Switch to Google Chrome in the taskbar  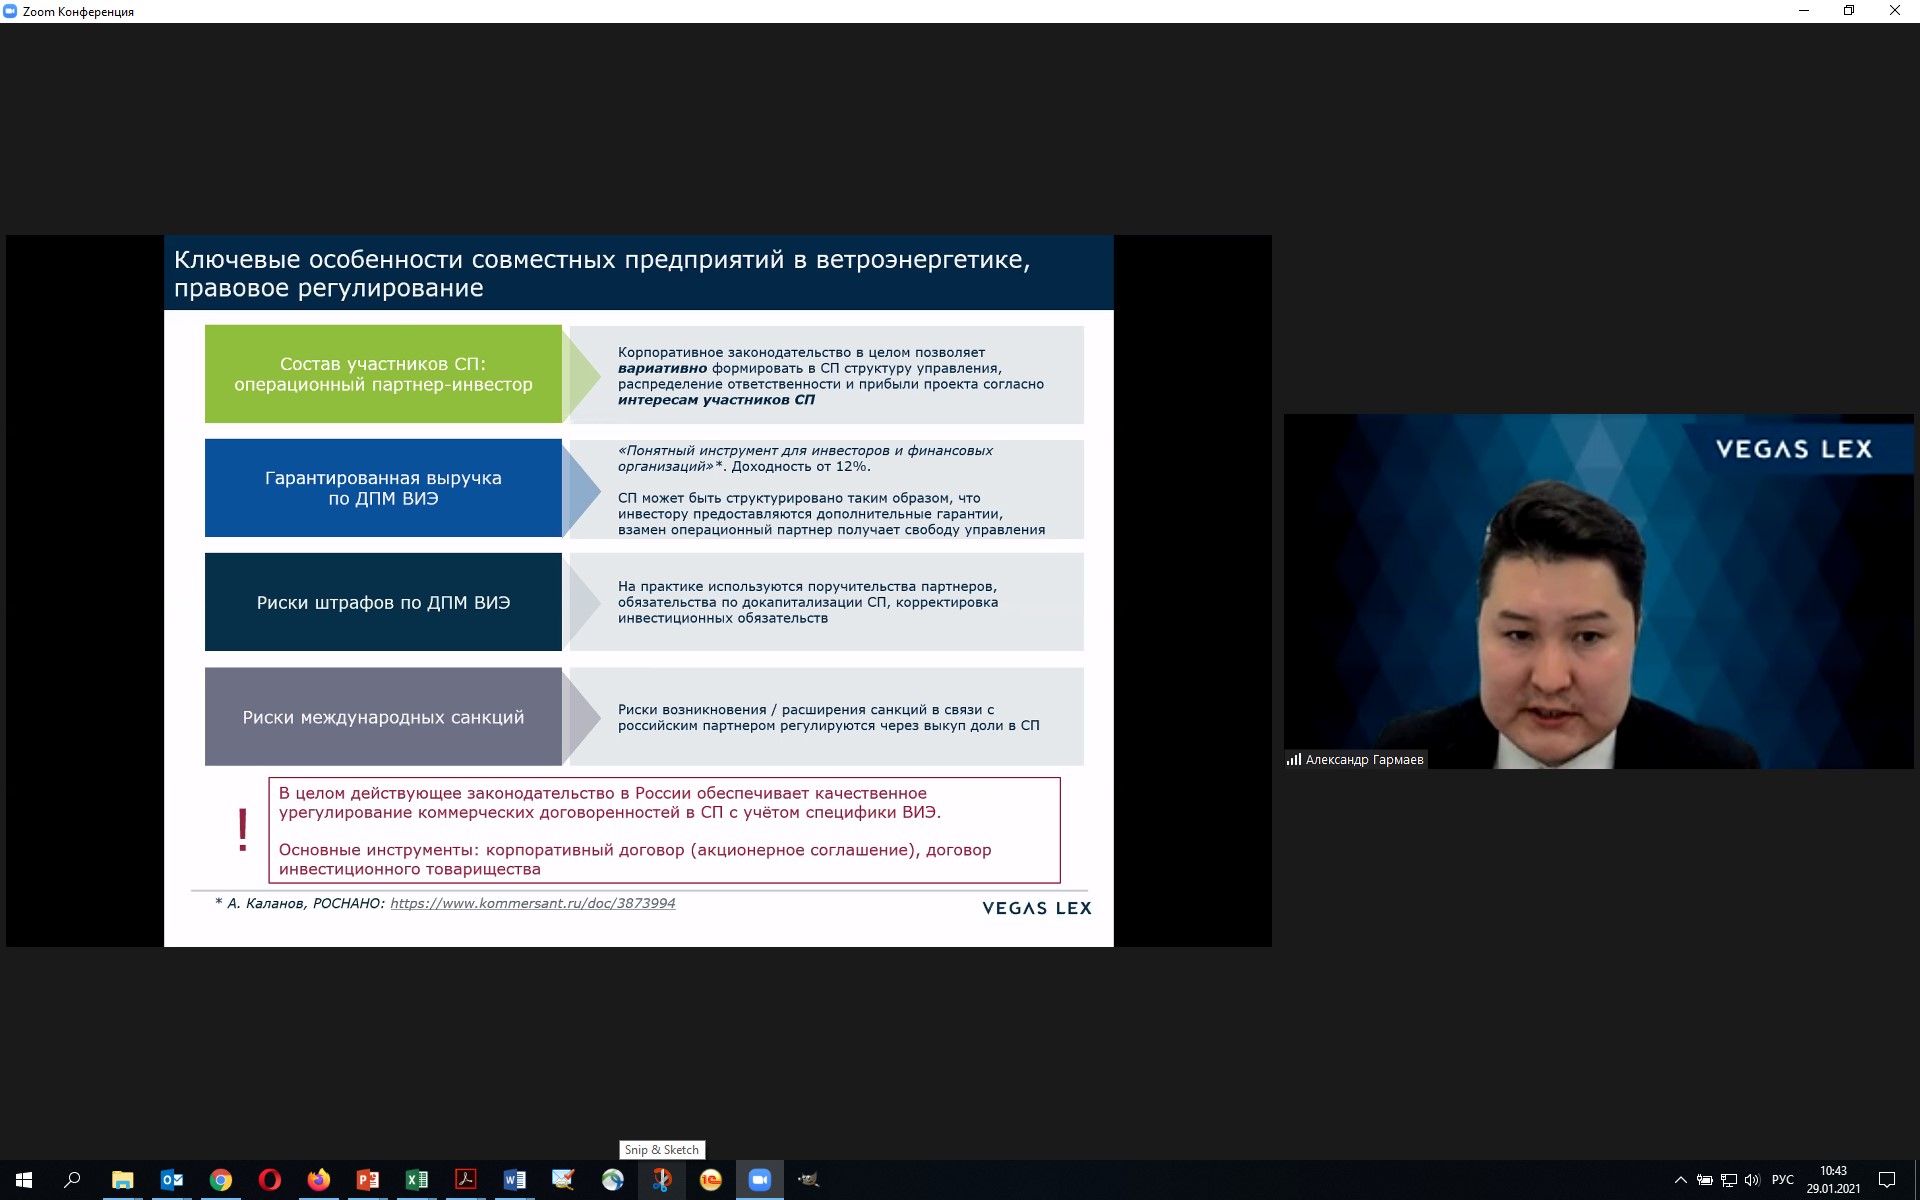pos(221,1180)
